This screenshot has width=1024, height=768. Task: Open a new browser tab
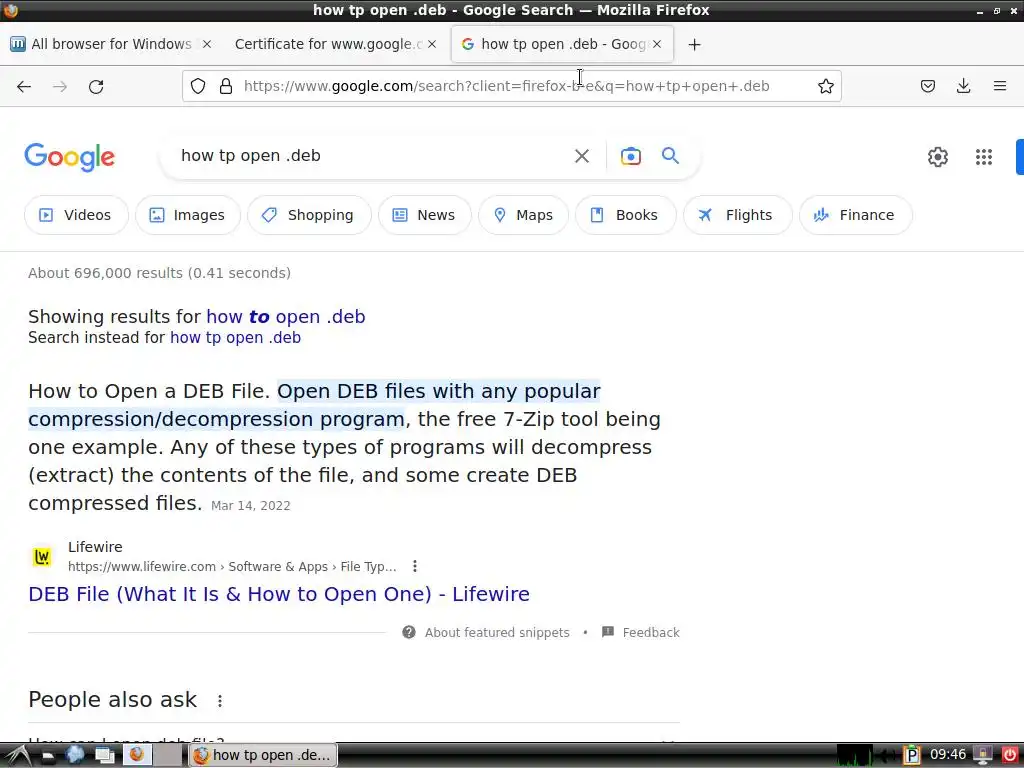pyautogui.click(x=694, y=44)
